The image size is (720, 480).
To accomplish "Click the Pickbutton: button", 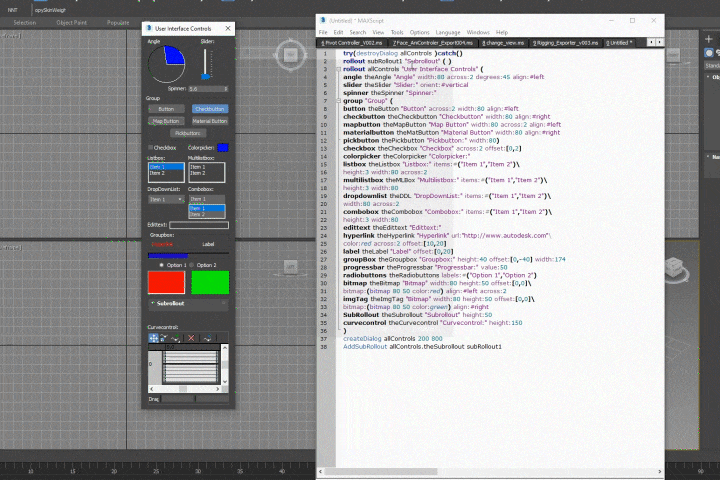I will 188,133.
